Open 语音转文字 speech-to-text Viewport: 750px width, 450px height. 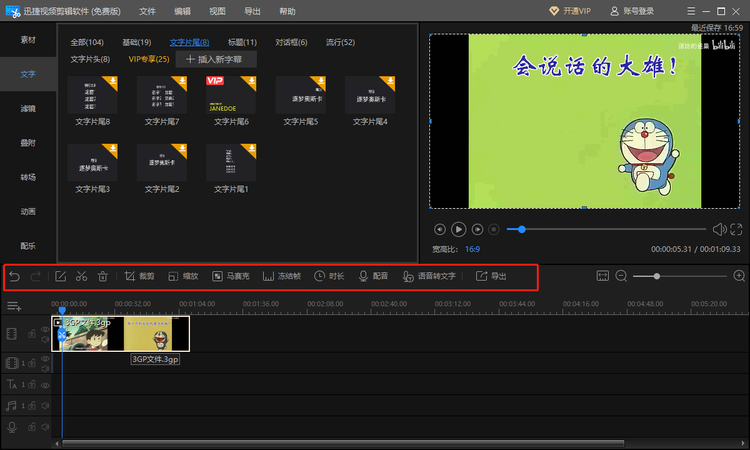click(x=429, y=276)
